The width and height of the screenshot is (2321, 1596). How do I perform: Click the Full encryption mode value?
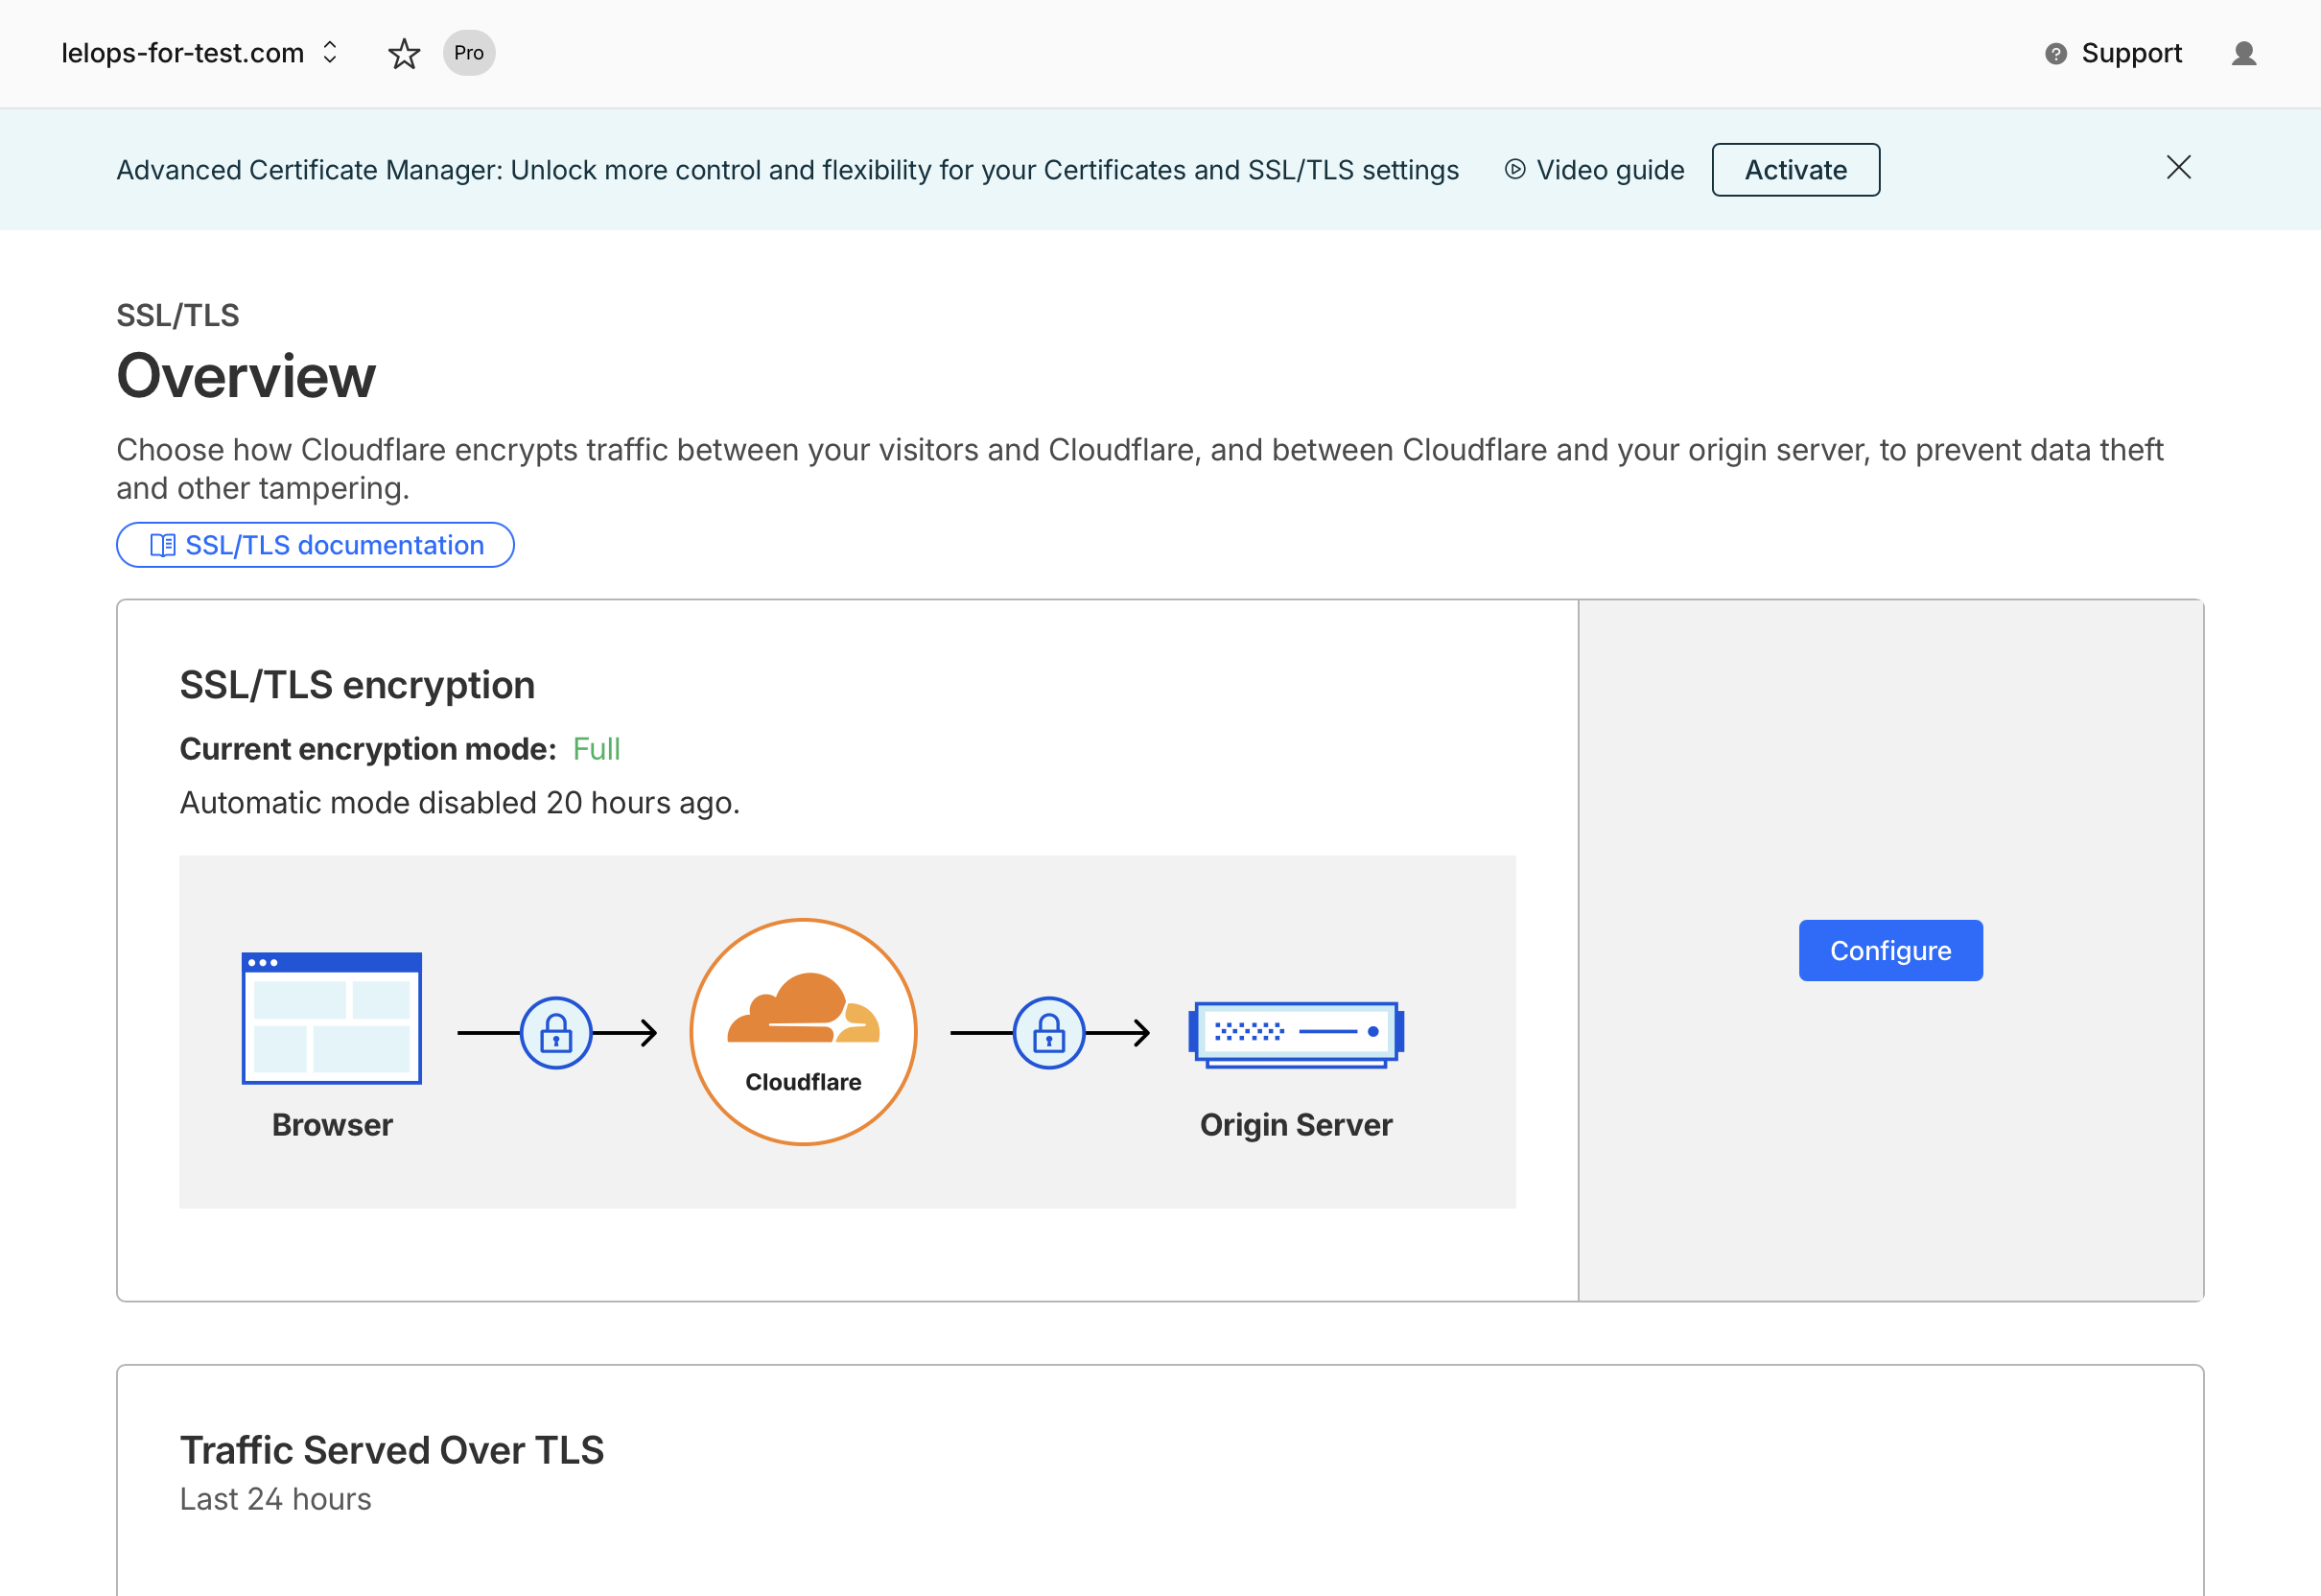pos(597,749)
